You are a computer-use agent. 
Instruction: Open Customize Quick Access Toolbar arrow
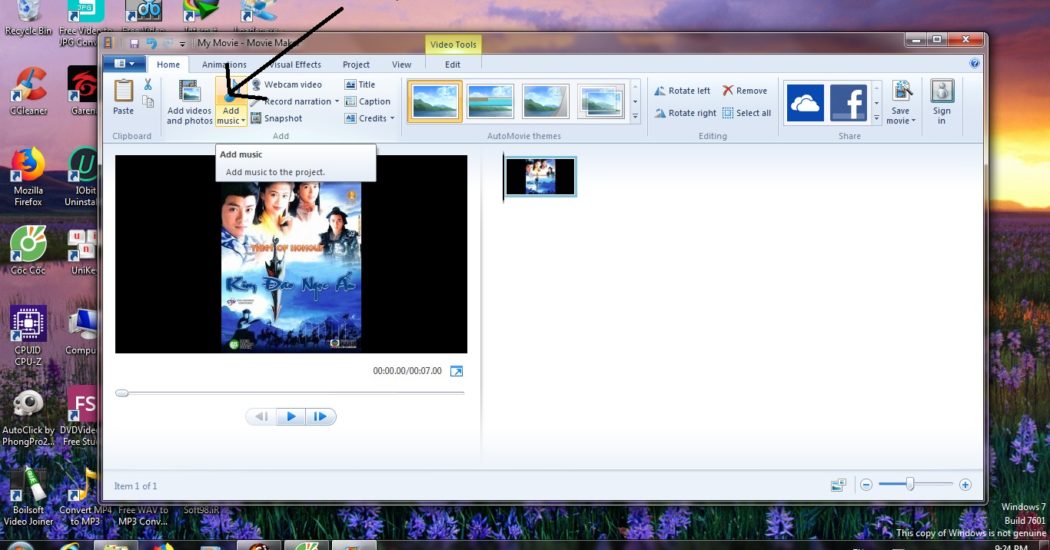182,44
